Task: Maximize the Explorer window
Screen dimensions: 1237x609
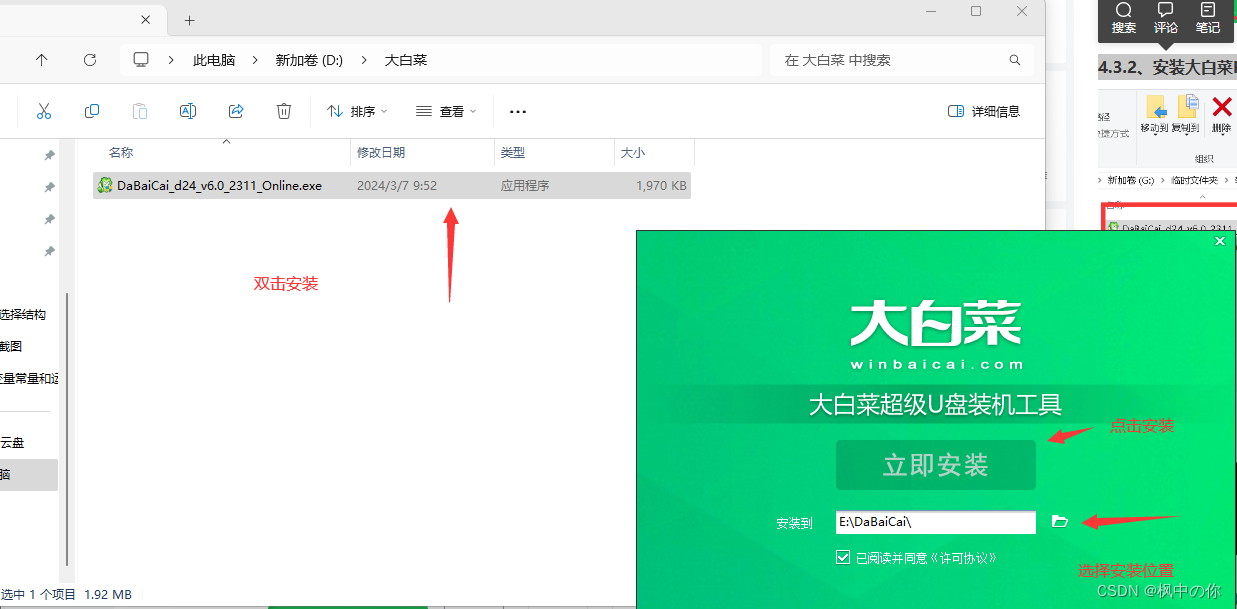Action: pyautogui.click(x=976, y=11)
